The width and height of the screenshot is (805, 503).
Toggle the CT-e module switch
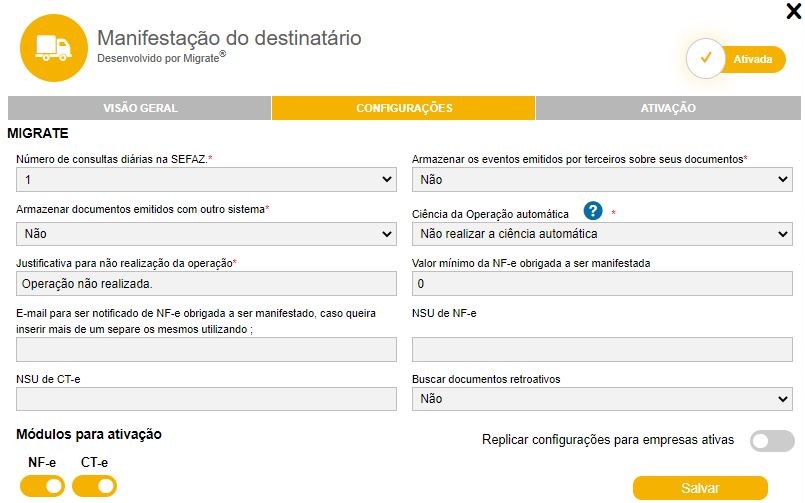[x=94, y=486]
